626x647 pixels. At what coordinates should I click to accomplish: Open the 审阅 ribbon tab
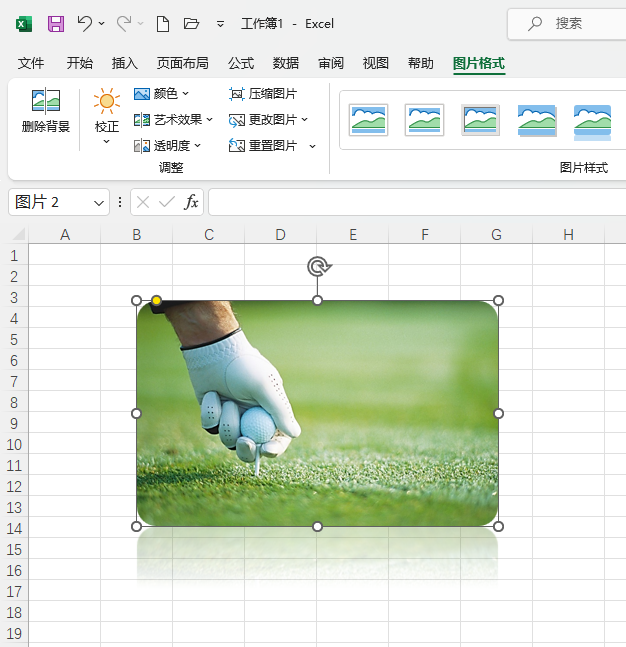coord(331,63)
